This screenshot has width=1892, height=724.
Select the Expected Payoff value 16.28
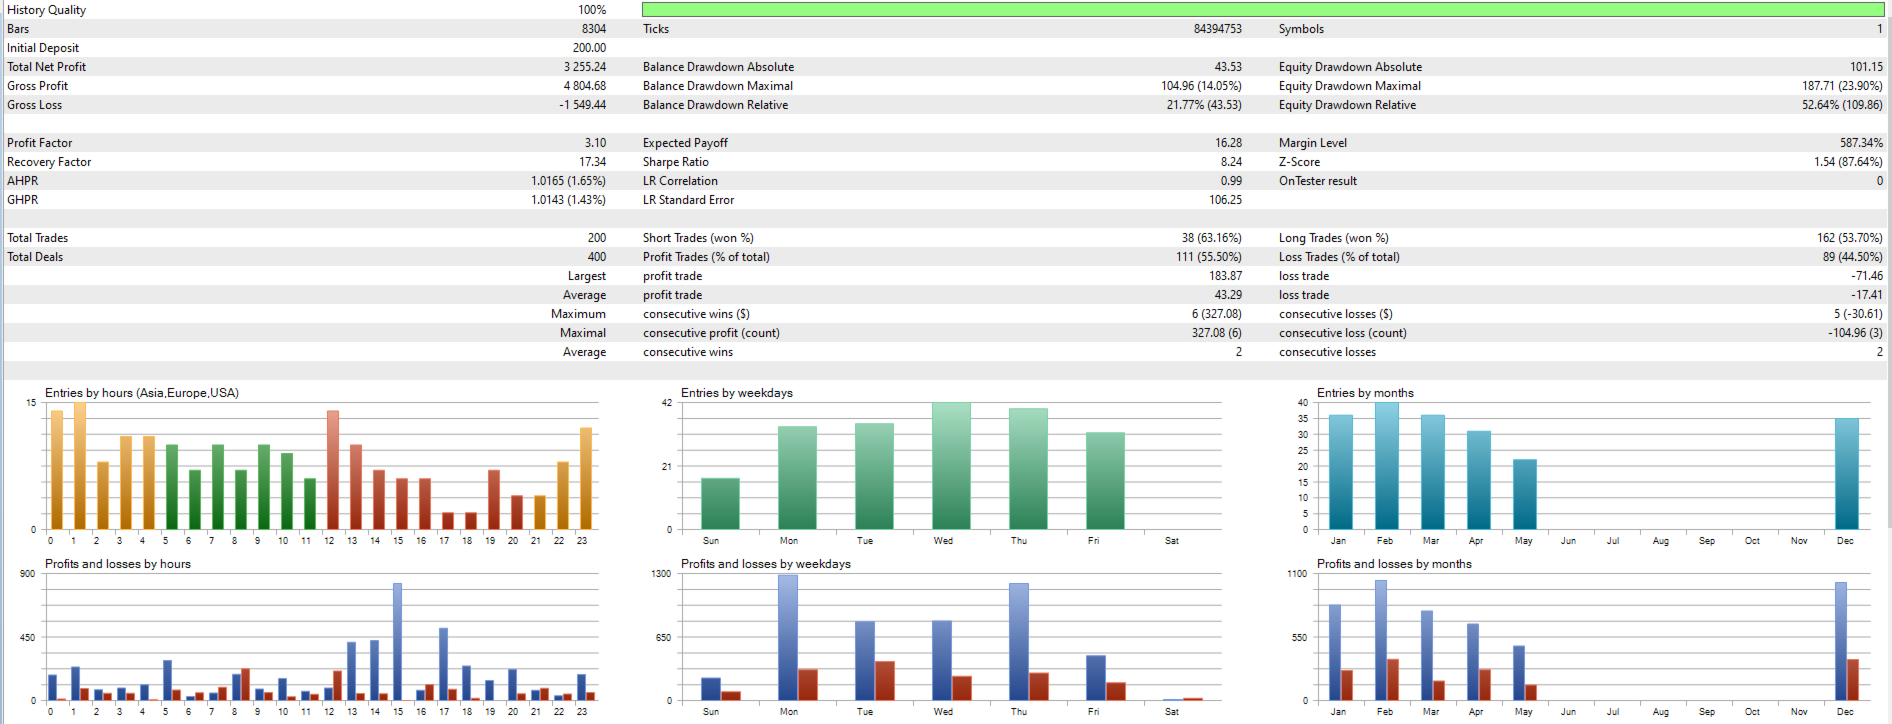(x=1229, y=143)
